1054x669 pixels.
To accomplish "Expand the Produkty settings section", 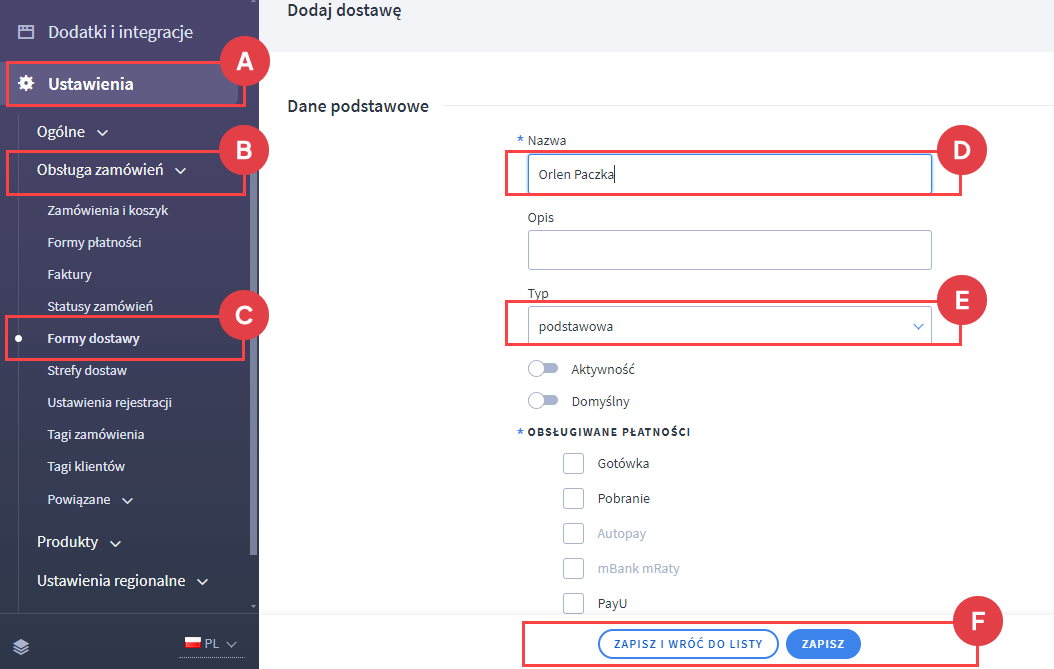I will [79, 542].
